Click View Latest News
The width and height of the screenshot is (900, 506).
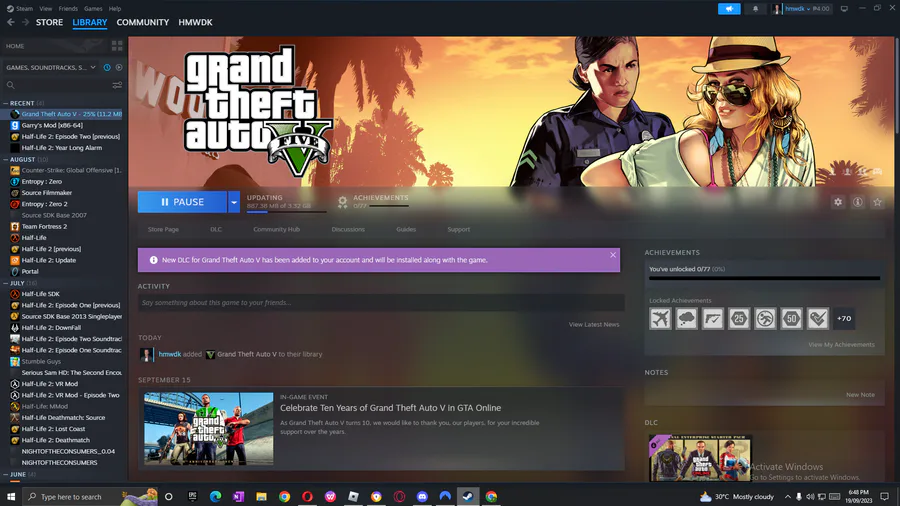click(x=593, y=325)
